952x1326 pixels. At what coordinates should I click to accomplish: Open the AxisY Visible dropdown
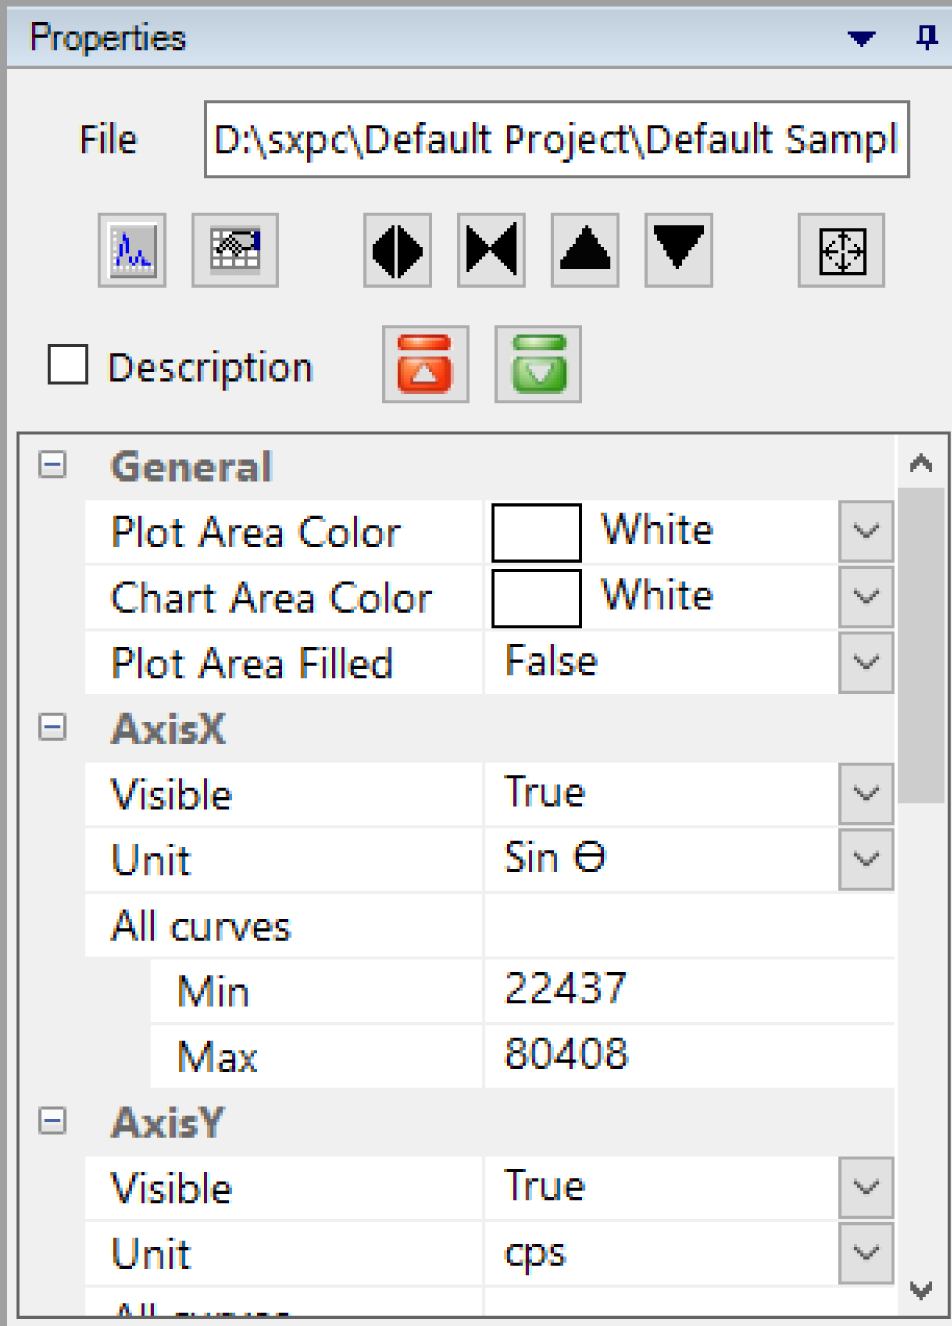[x=865, y=1187]
